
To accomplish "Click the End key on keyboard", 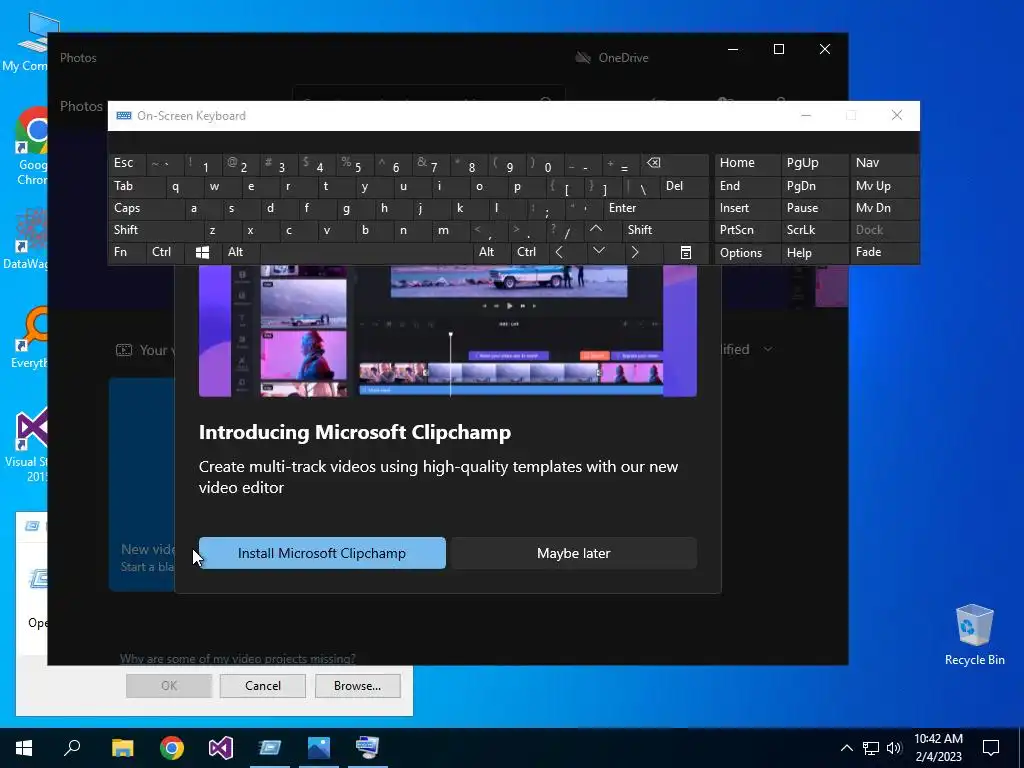I will [746, 186].
